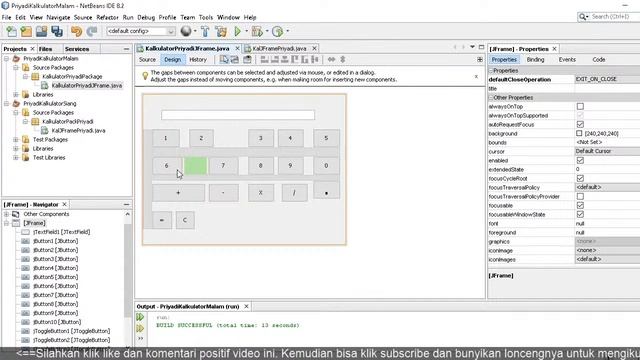Click the background color swatch [240,240,240]
640x360 pixels.
tap(579, 133)
